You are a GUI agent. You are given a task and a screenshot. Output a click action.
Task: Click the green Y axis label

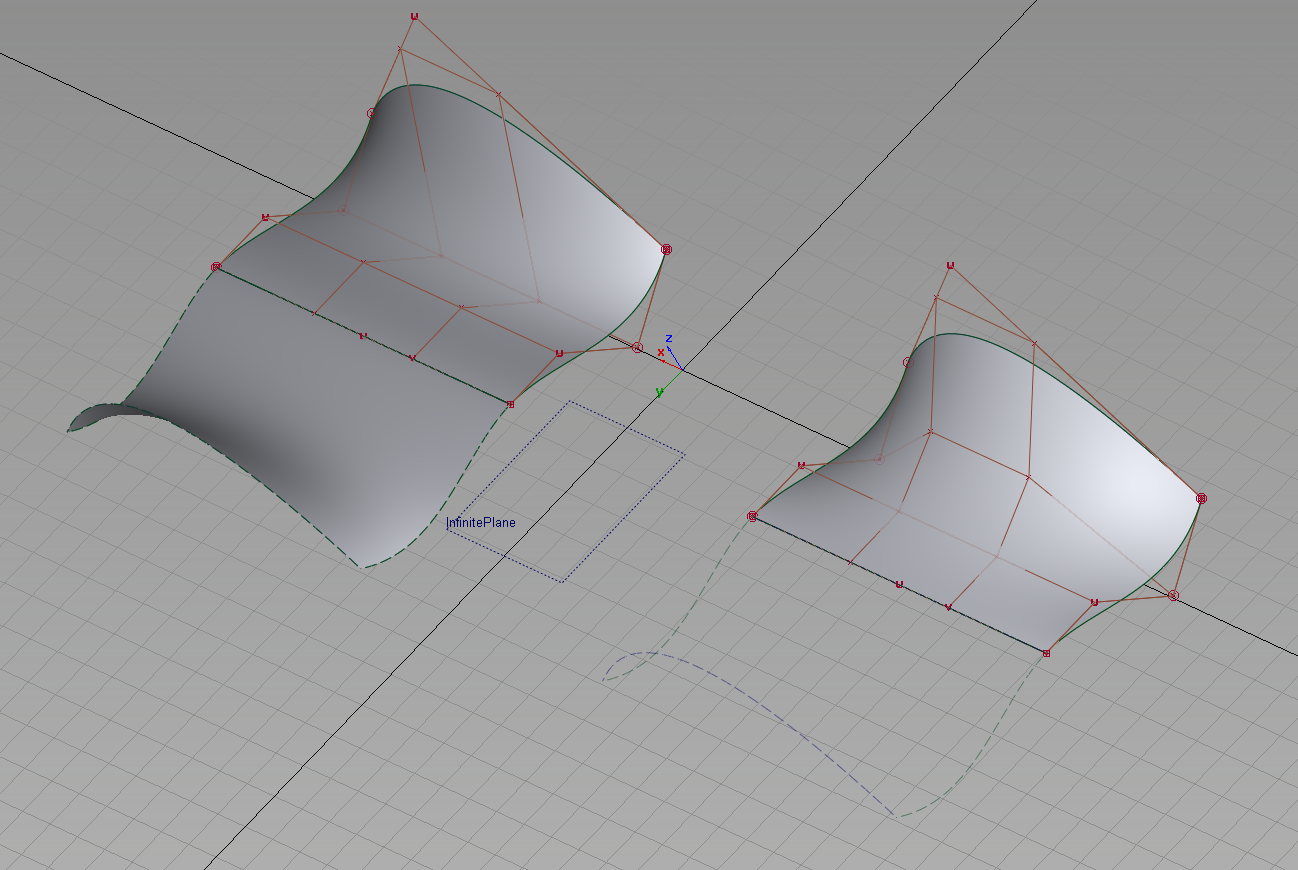tap(659, 391)
